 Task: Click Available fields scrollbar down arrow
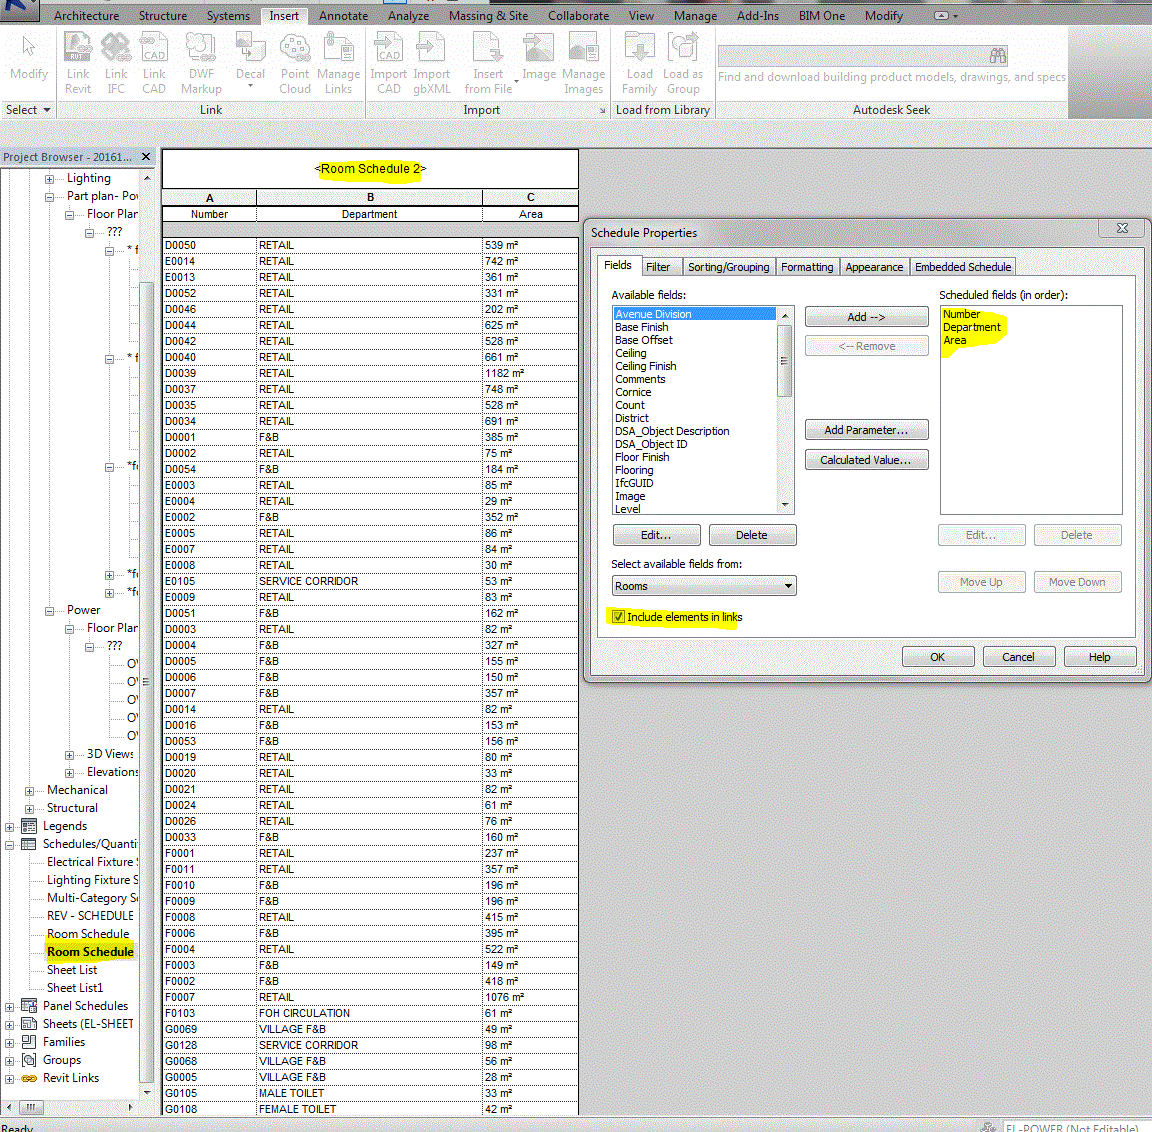tap(785, 505)
